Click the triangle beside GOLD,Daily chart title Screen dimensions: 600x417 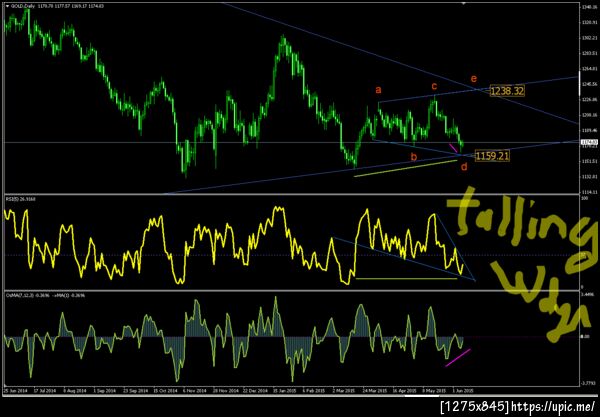coord(7,6)
